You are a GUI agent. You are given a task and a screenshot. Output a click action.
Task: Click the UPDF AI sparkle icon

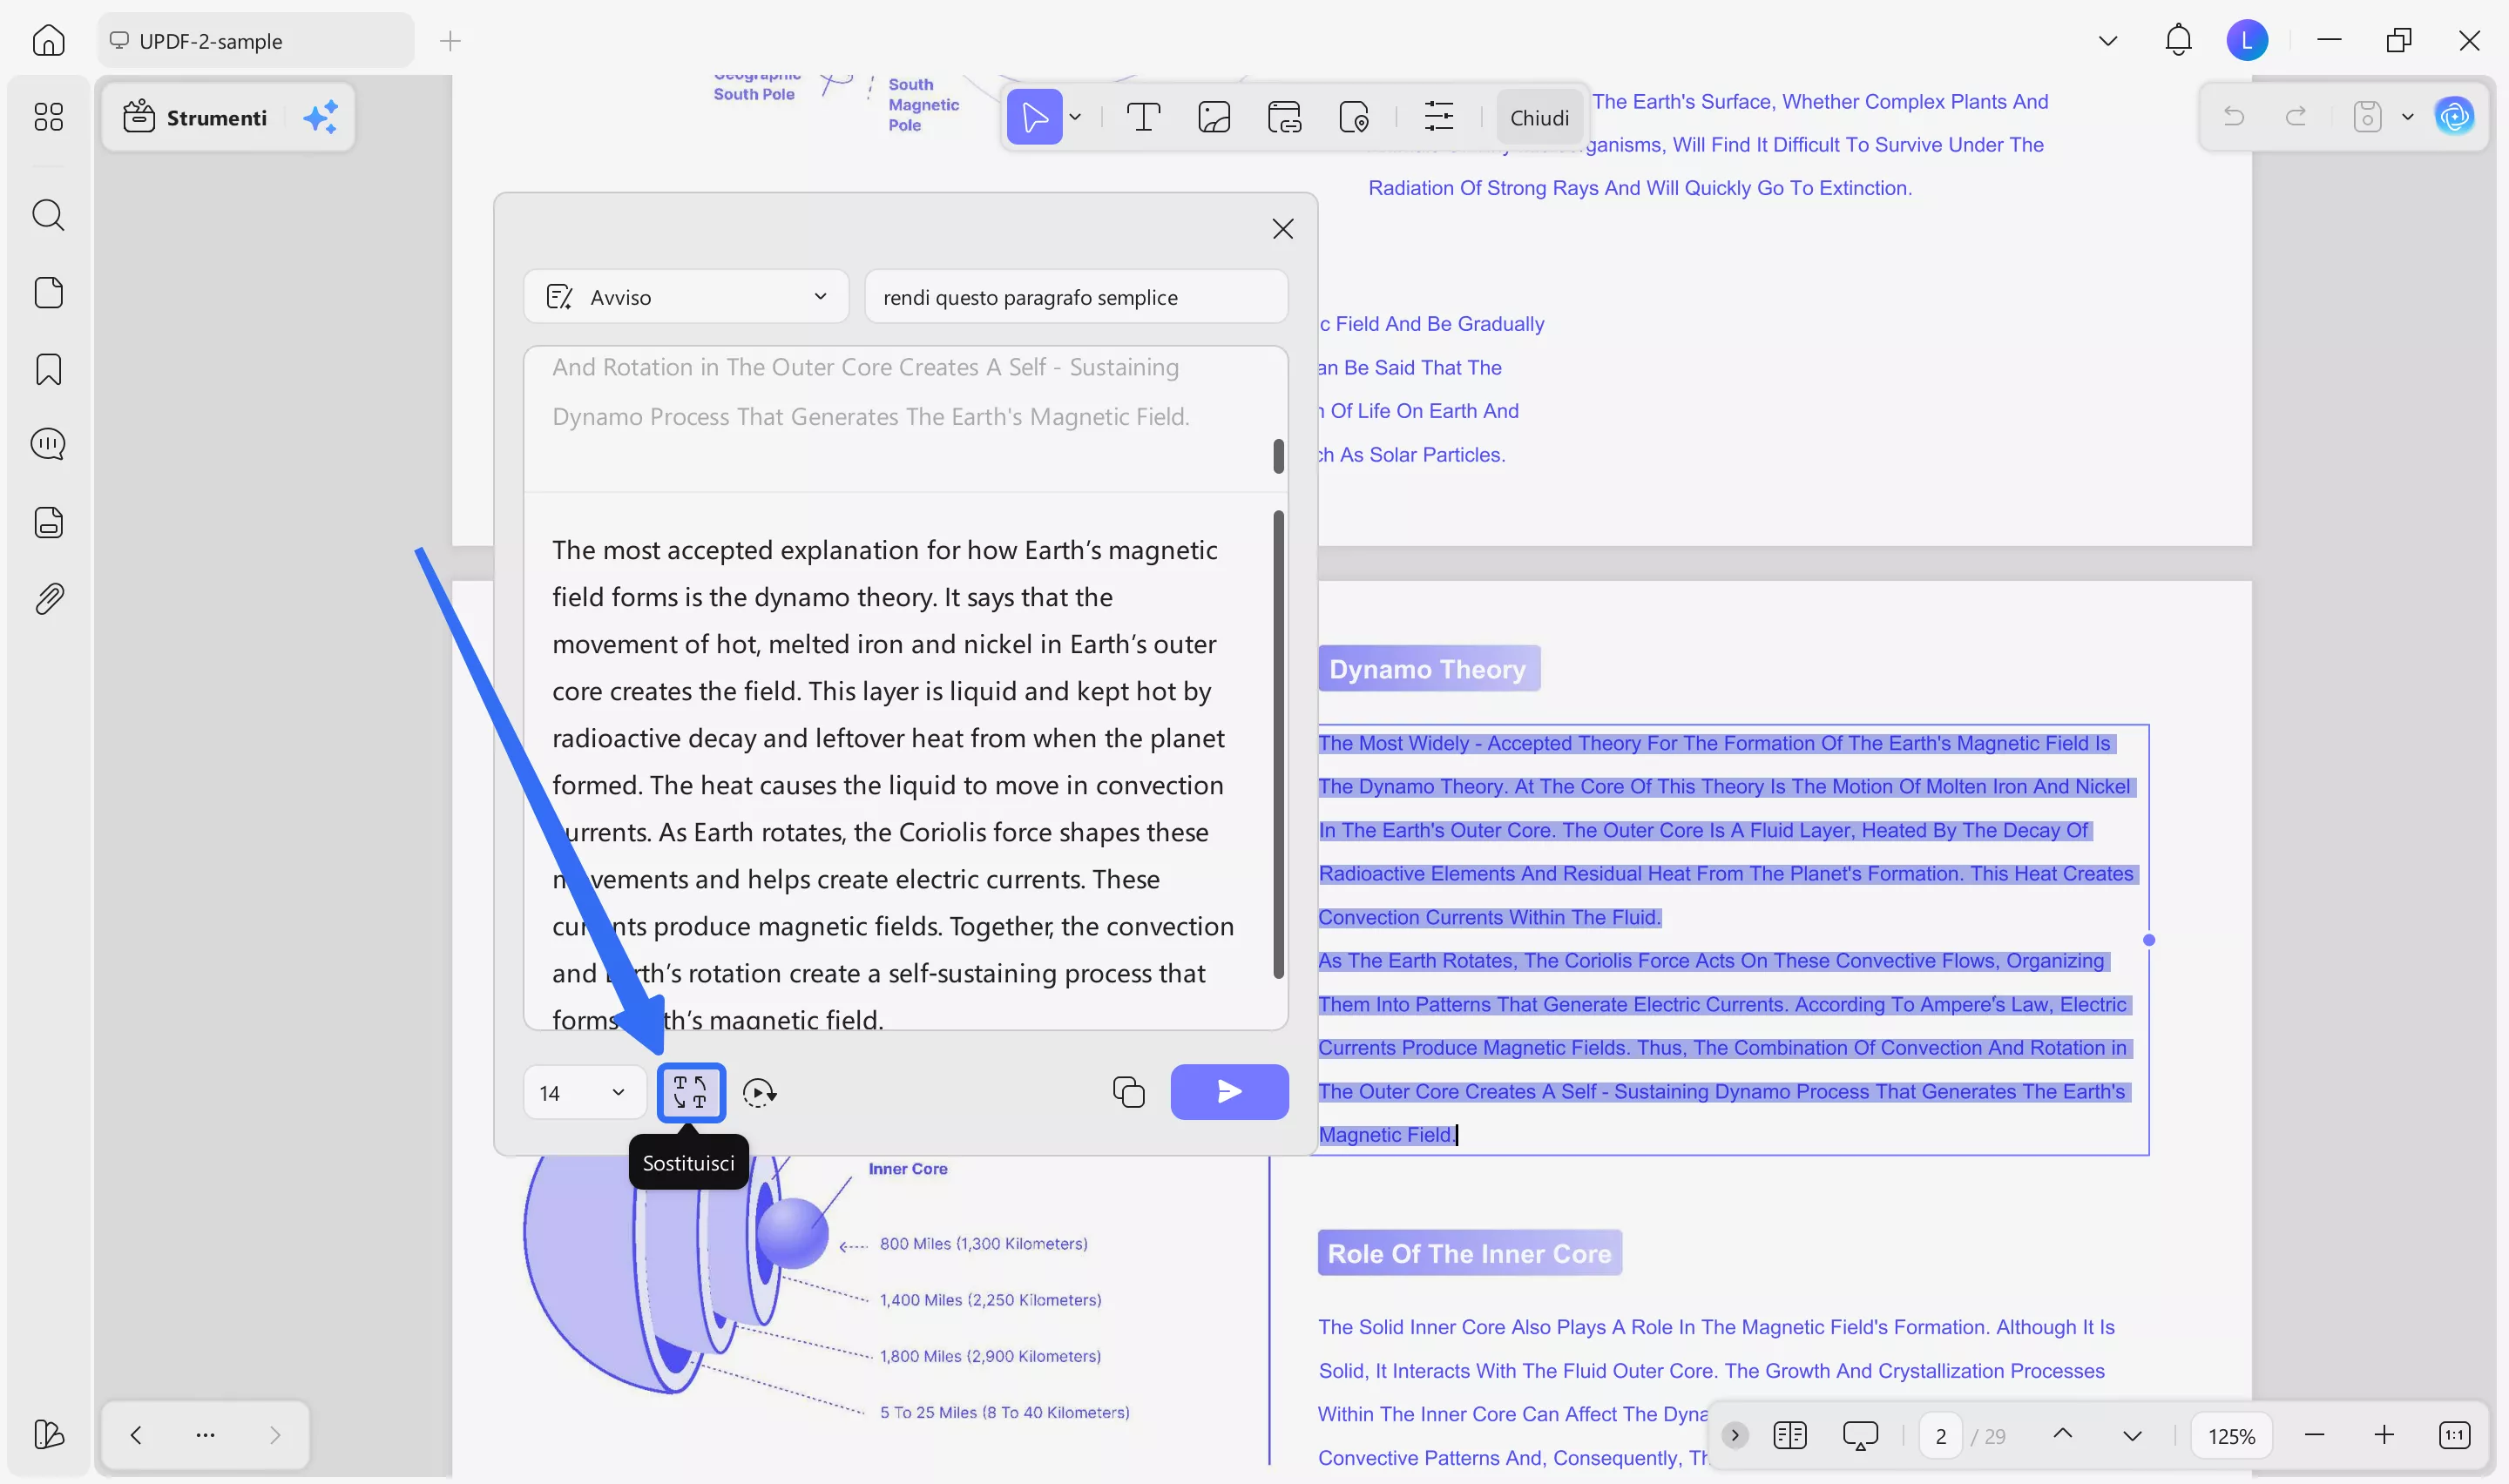[x=320, y=117]
